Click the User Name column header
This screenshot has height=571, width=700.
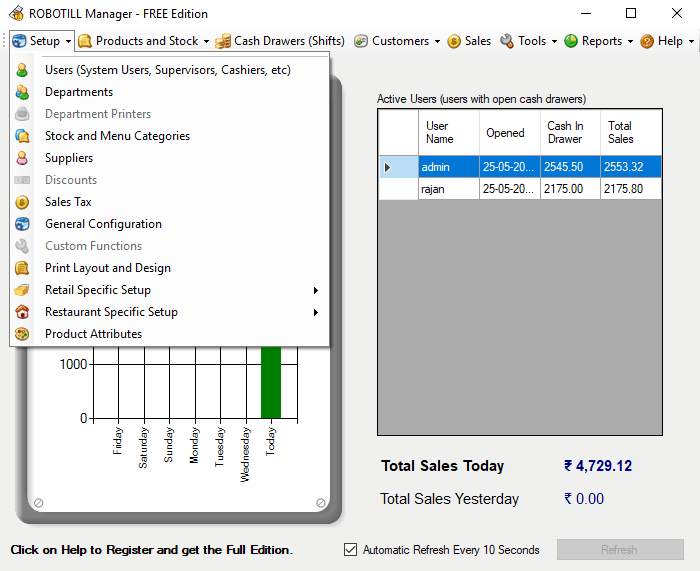coord(449,133)
